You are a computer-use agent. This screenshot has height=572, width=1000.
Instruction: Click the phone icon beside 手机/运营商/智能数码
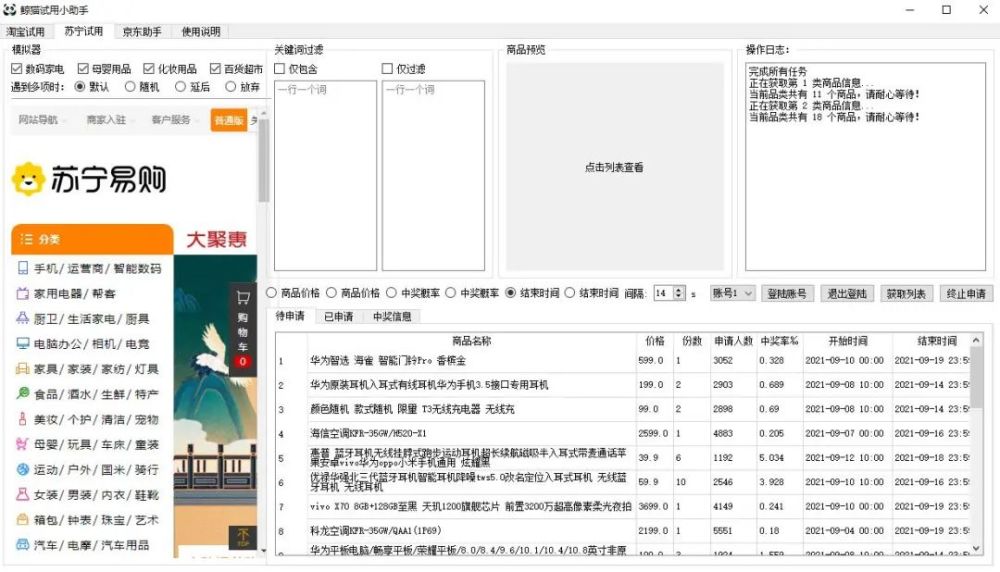pos(23,268)
